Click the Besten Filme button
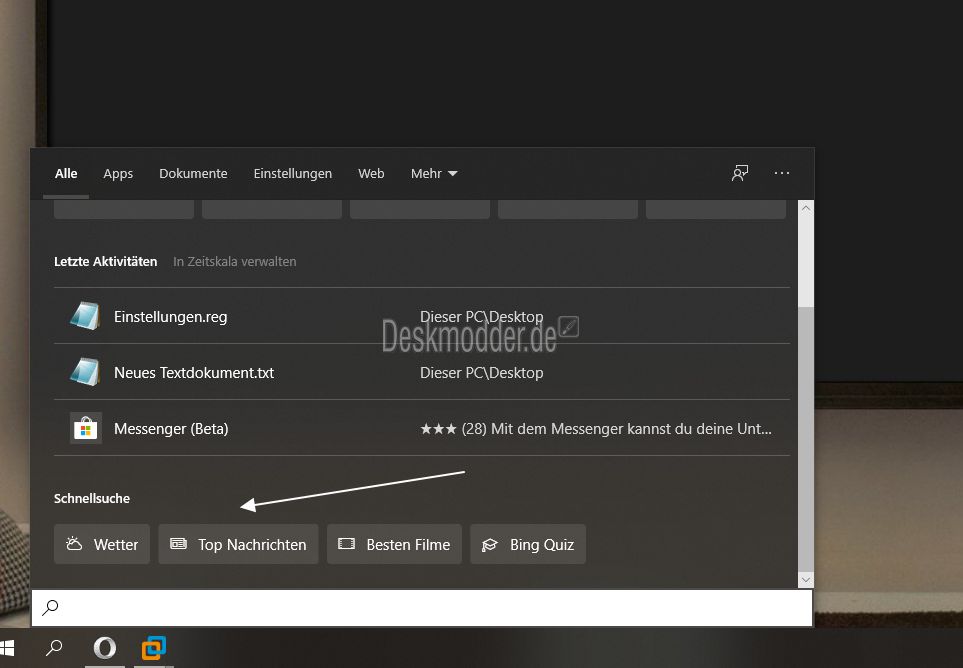The width and height of the screenshot is (963, 668). (x=394, y=544)
